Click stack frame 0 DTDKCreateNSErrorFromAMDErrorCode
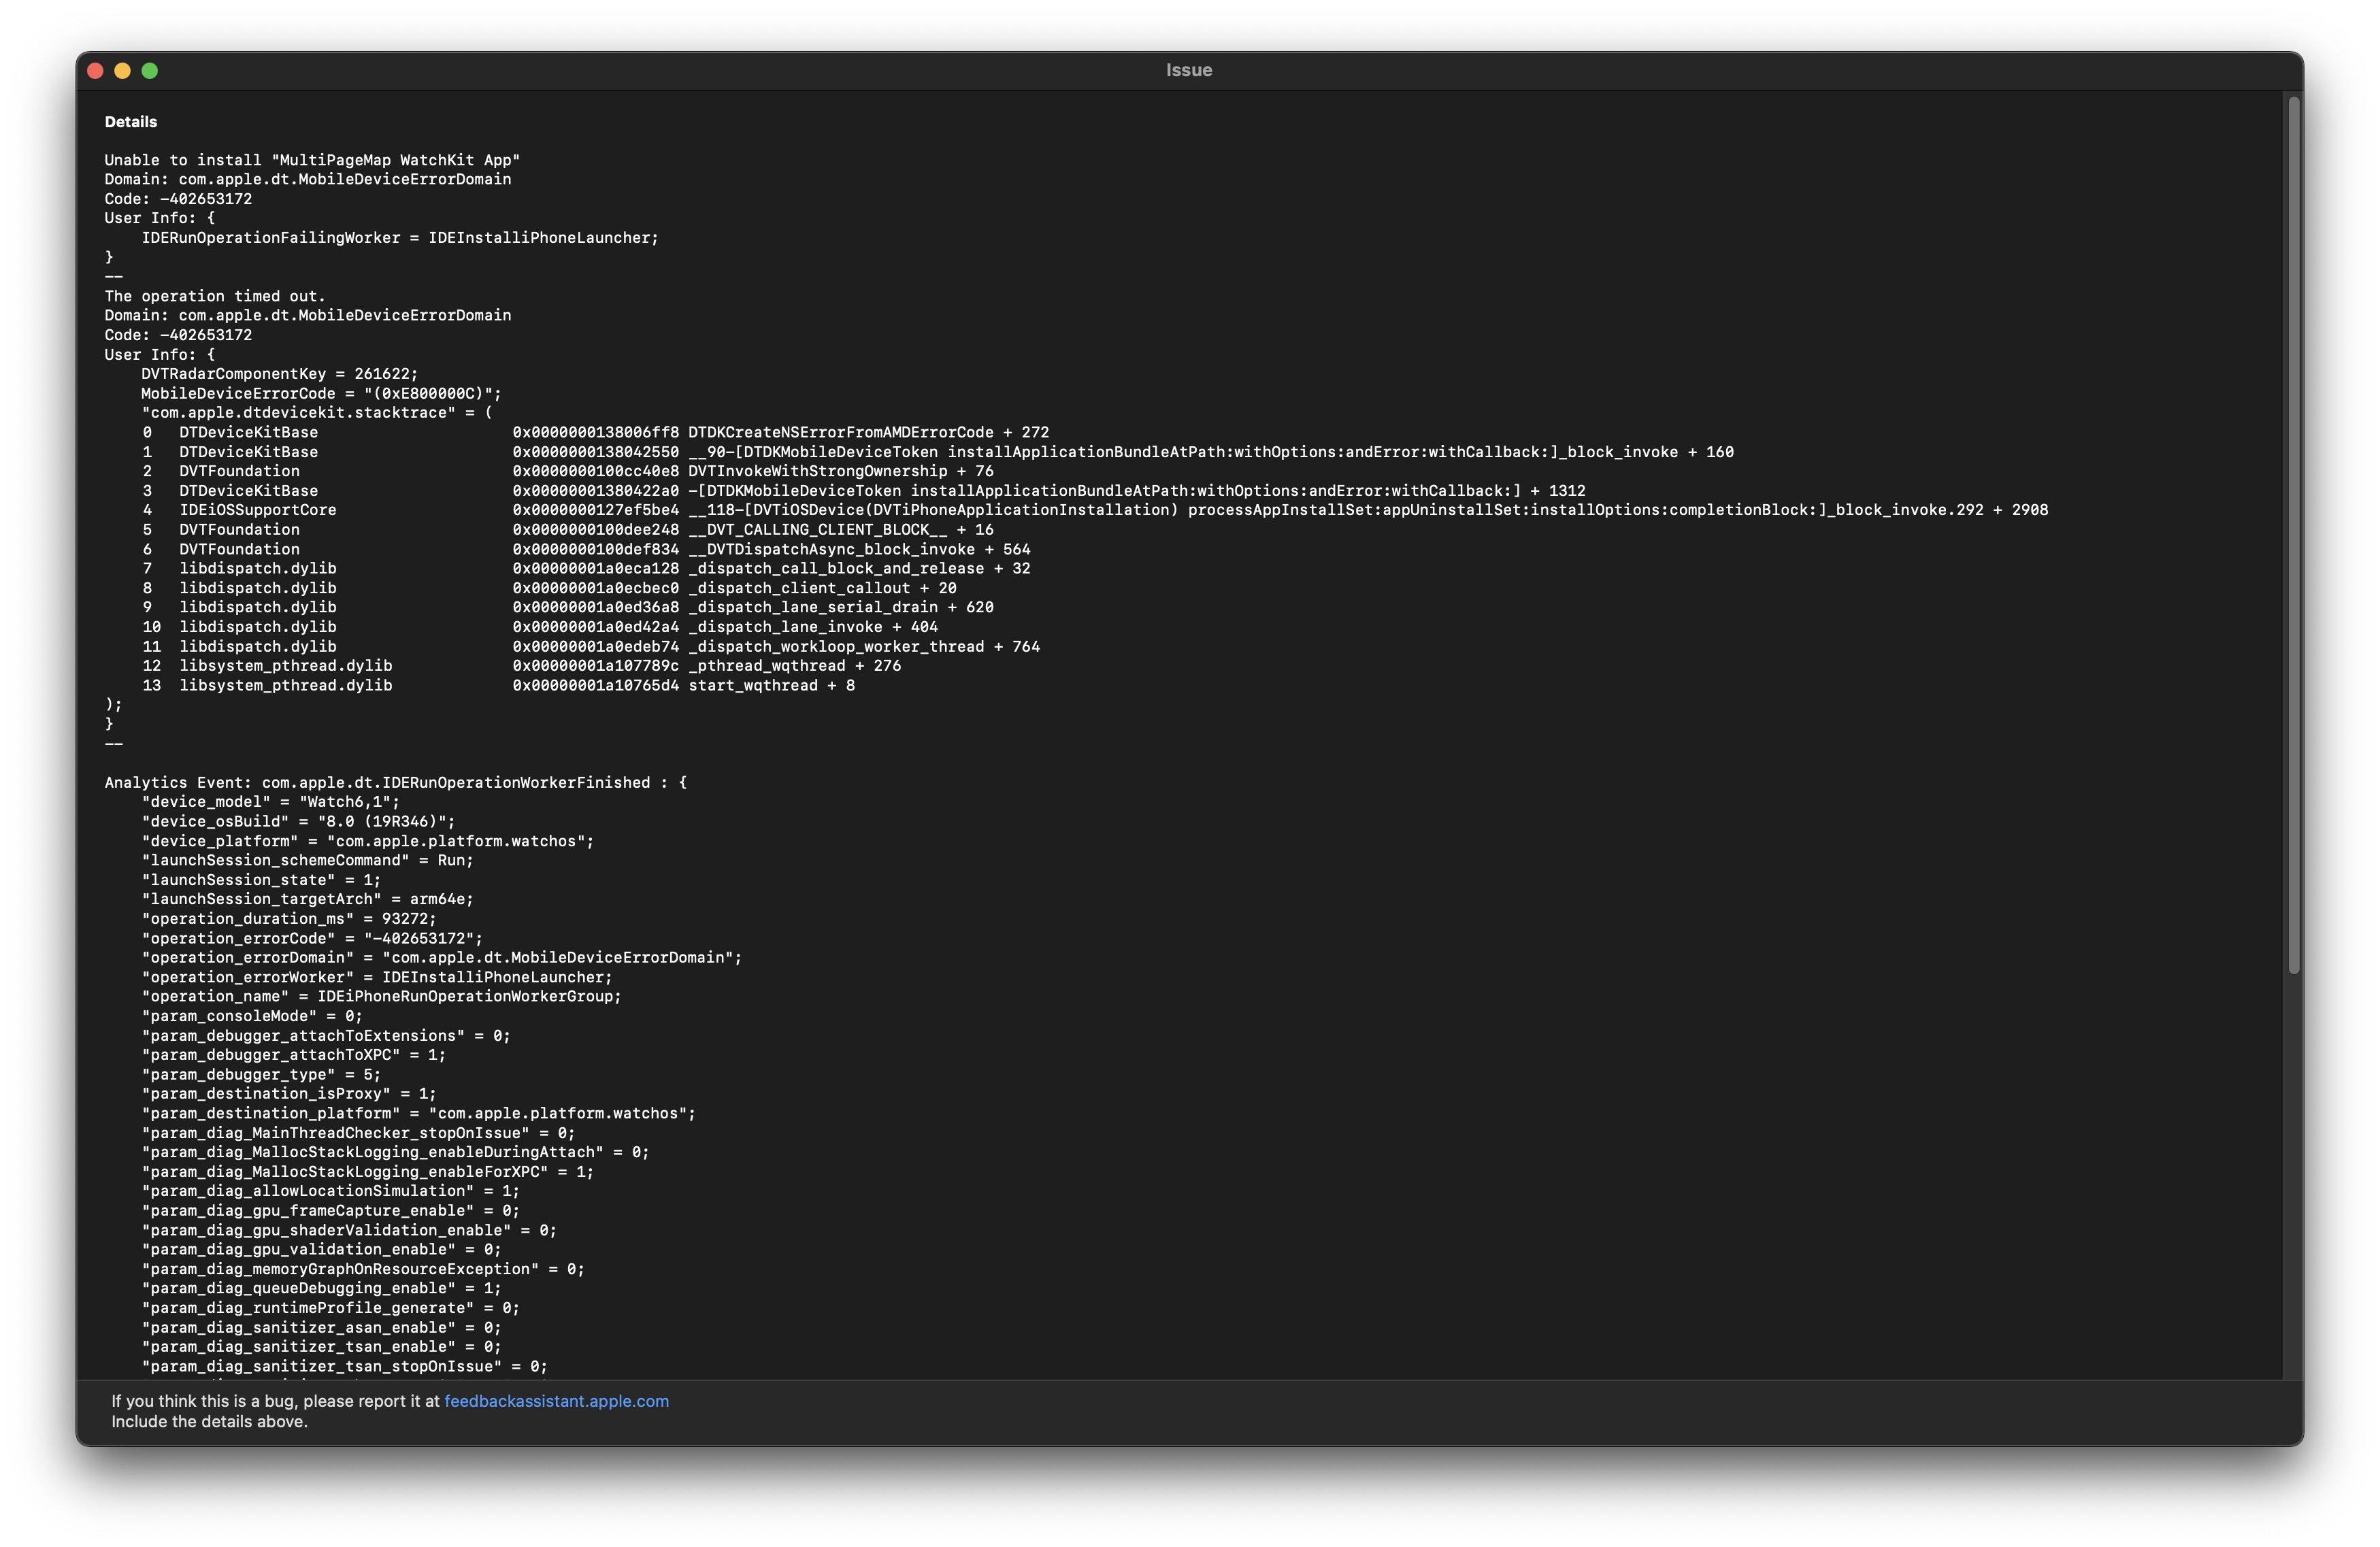 pyautogui.click(x=596, y=432)
